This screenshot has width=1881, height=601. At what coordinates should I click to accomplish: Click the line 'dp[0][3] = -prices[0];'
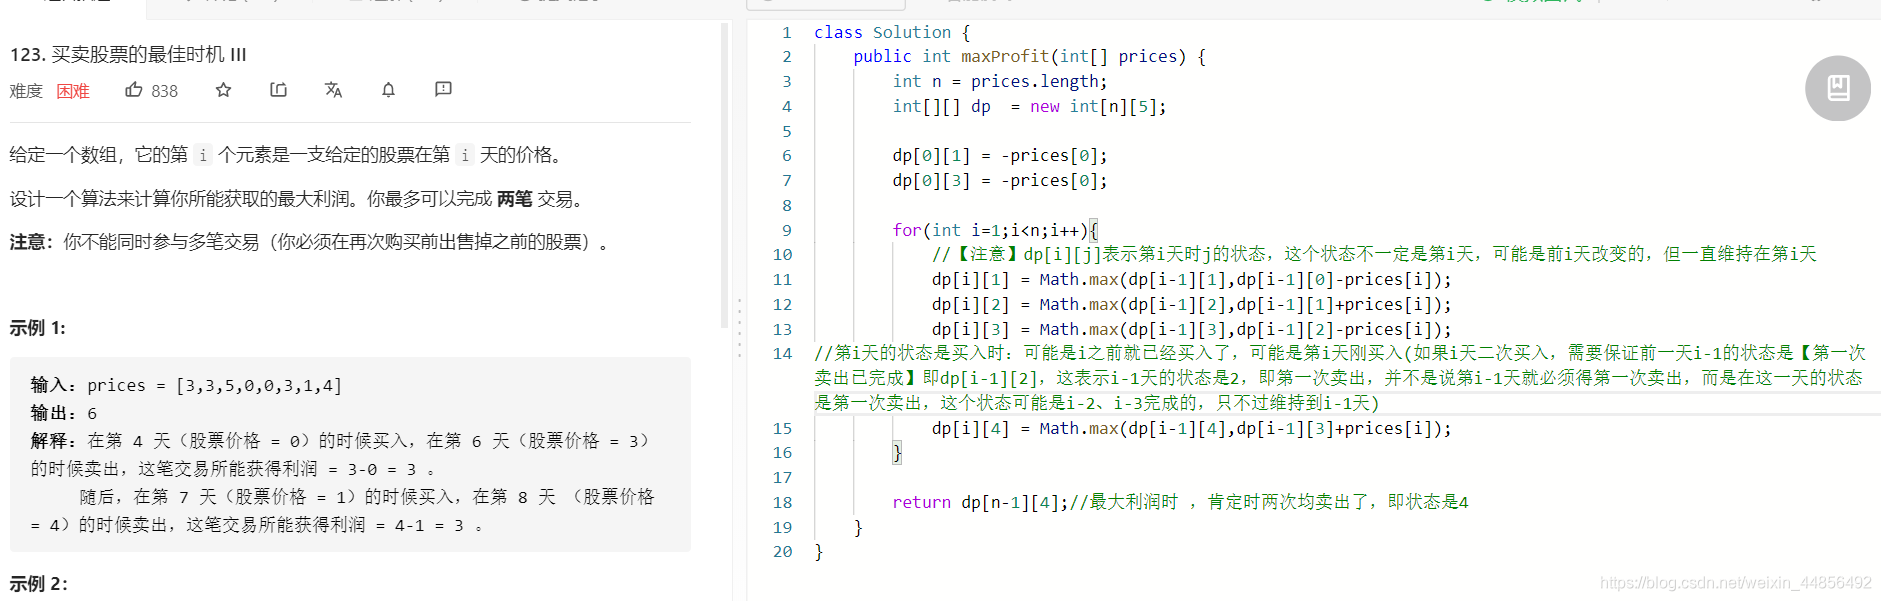(x=1000, y=181)
